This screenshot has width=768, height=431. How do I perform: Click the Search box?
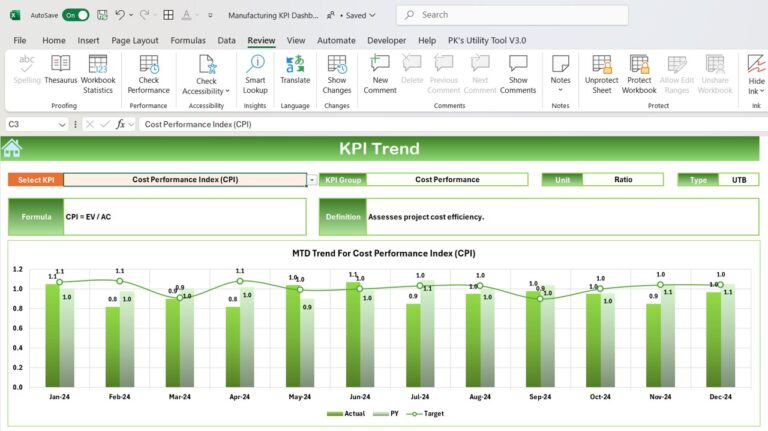click(512, 15)
